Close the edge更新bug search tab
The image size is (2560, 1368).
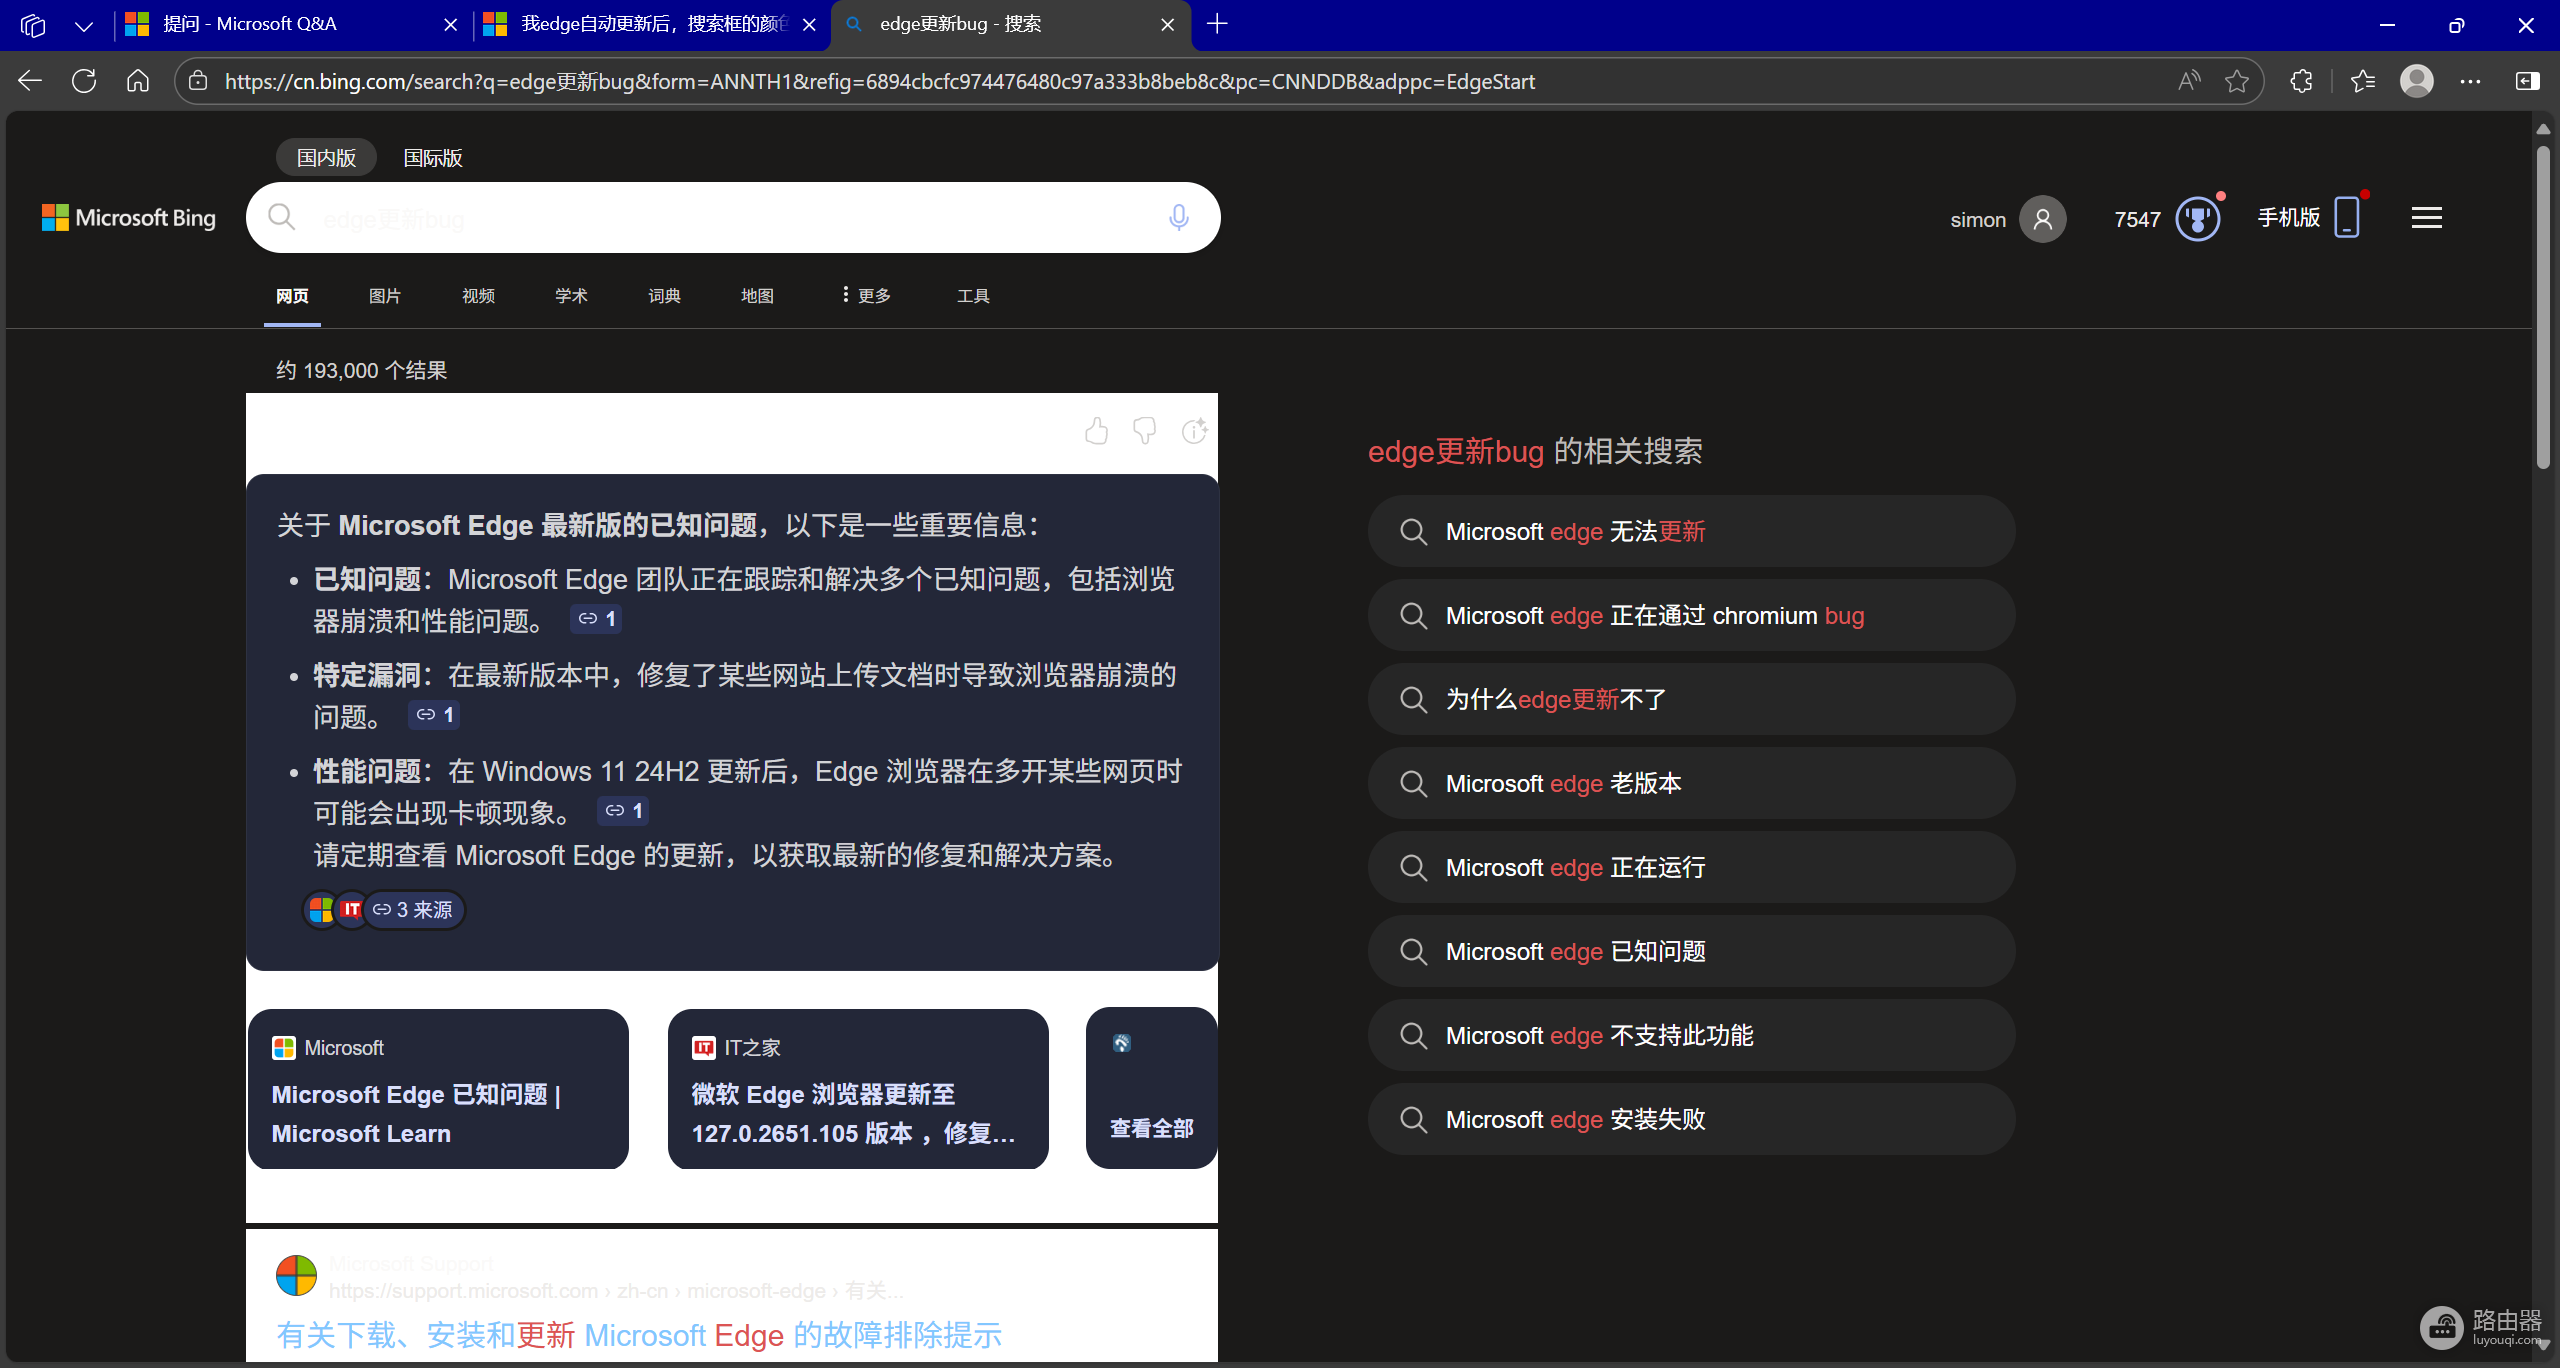[x=1167, y=25]
